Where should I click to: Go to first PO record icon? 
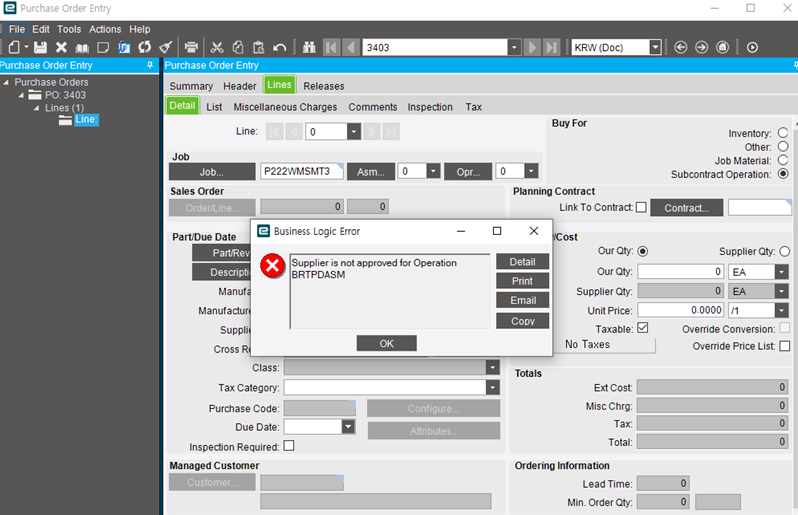331,47
